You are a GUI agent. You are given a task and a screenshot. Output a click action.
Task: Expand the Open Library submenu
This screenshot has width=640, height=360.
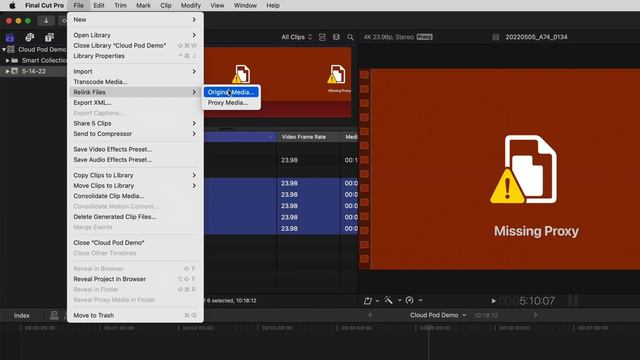(x=135, y=35)
